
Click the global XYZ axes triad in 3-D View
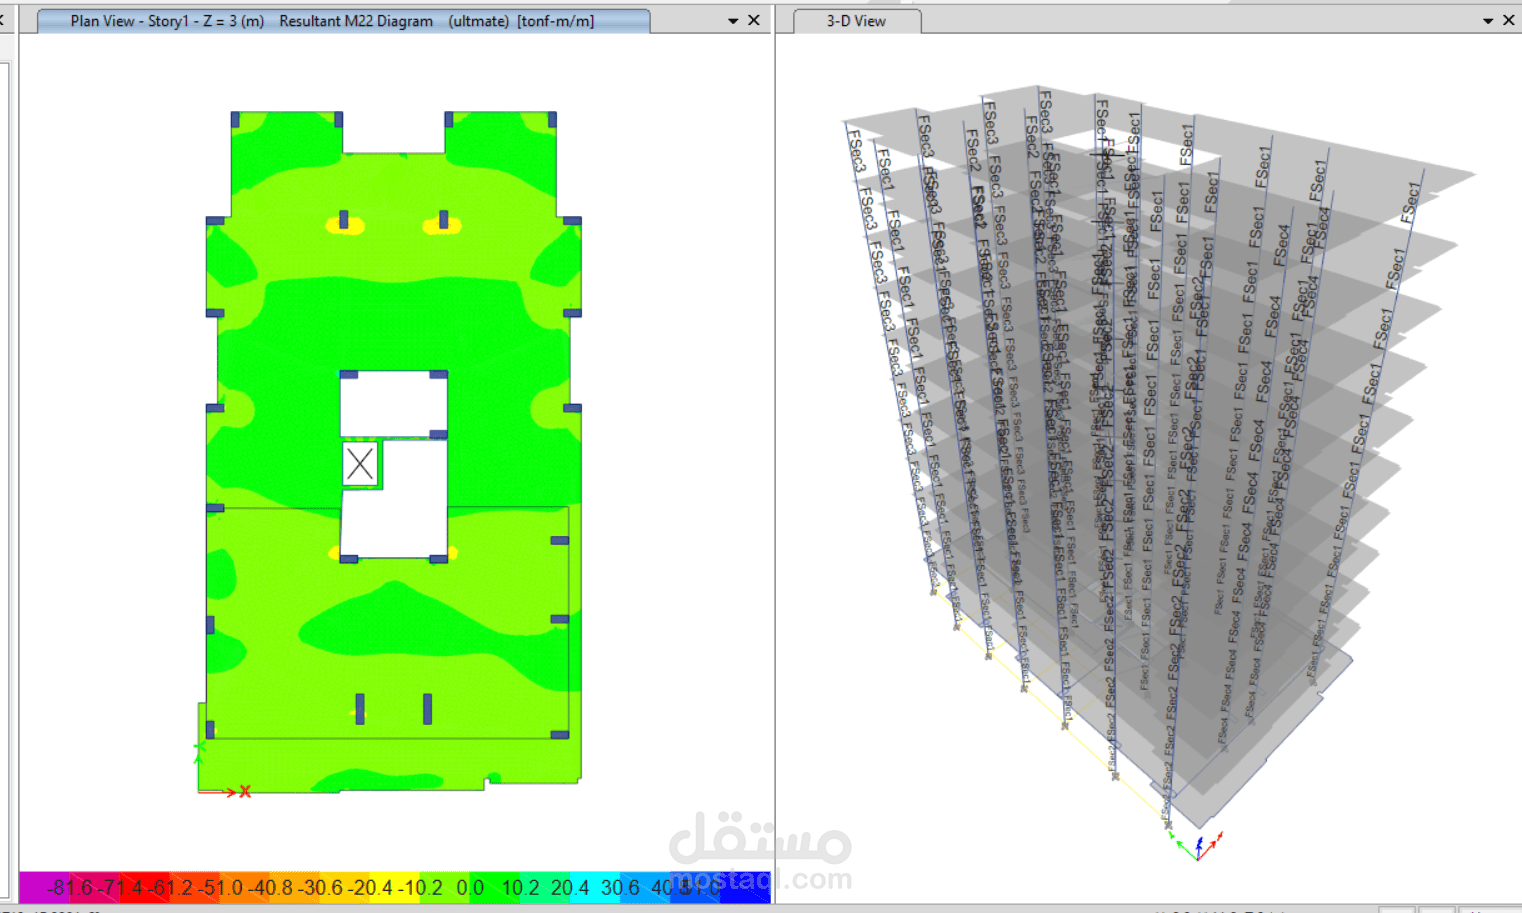1198,845
